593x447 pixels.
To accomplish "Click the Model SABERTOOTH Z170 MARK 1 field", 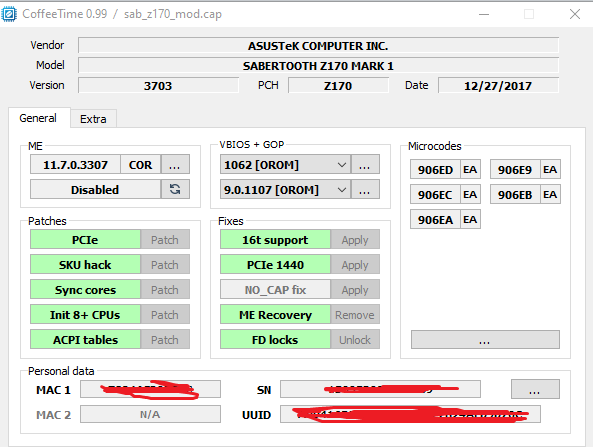I will 318,65.
